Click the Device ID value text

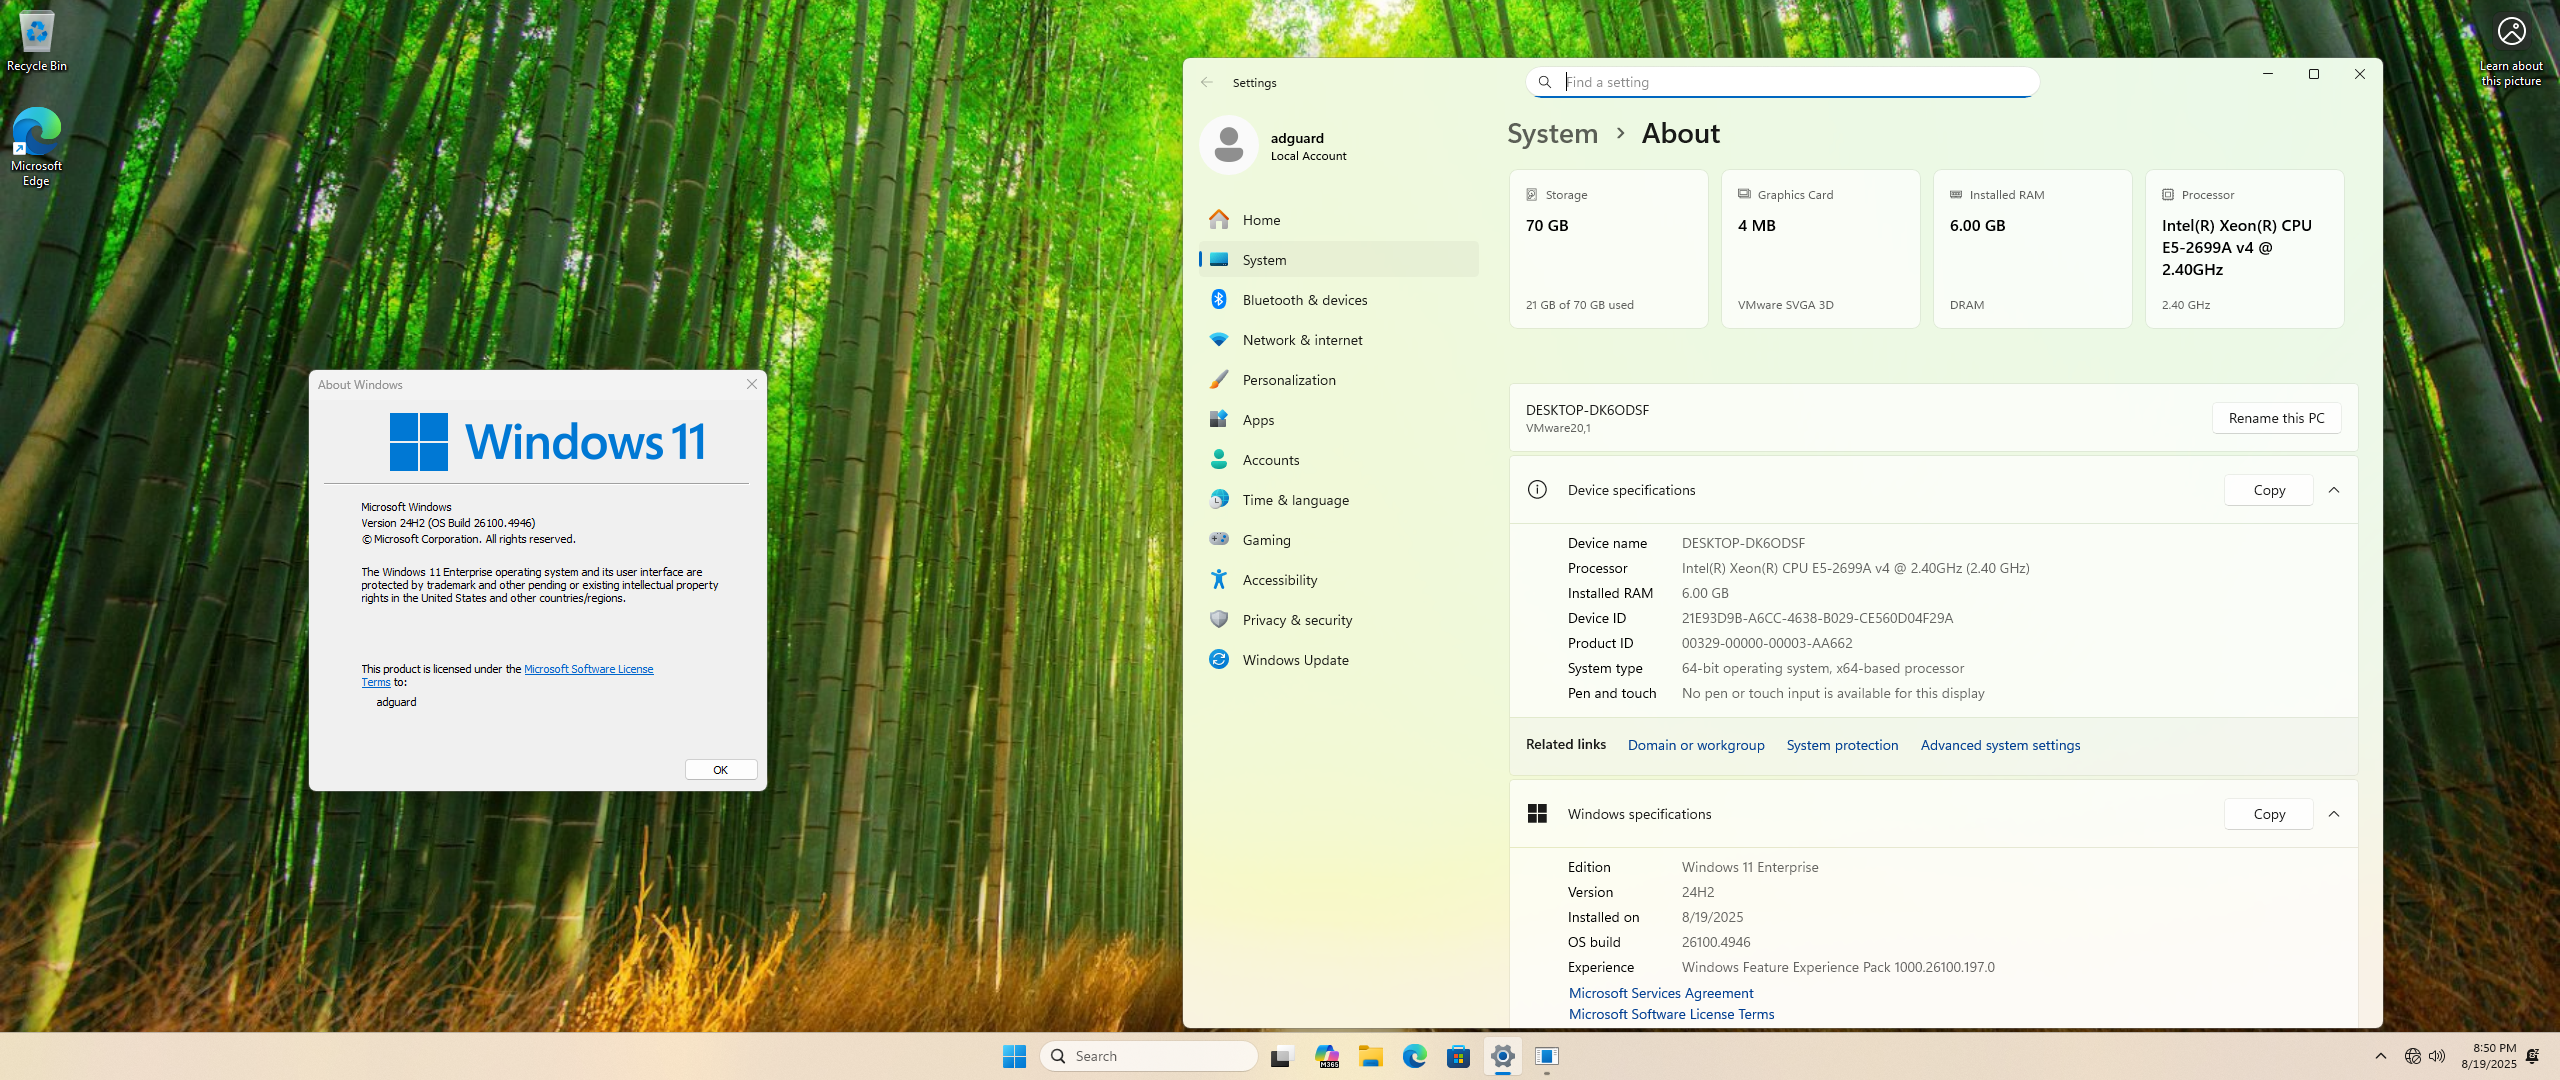1817,618
